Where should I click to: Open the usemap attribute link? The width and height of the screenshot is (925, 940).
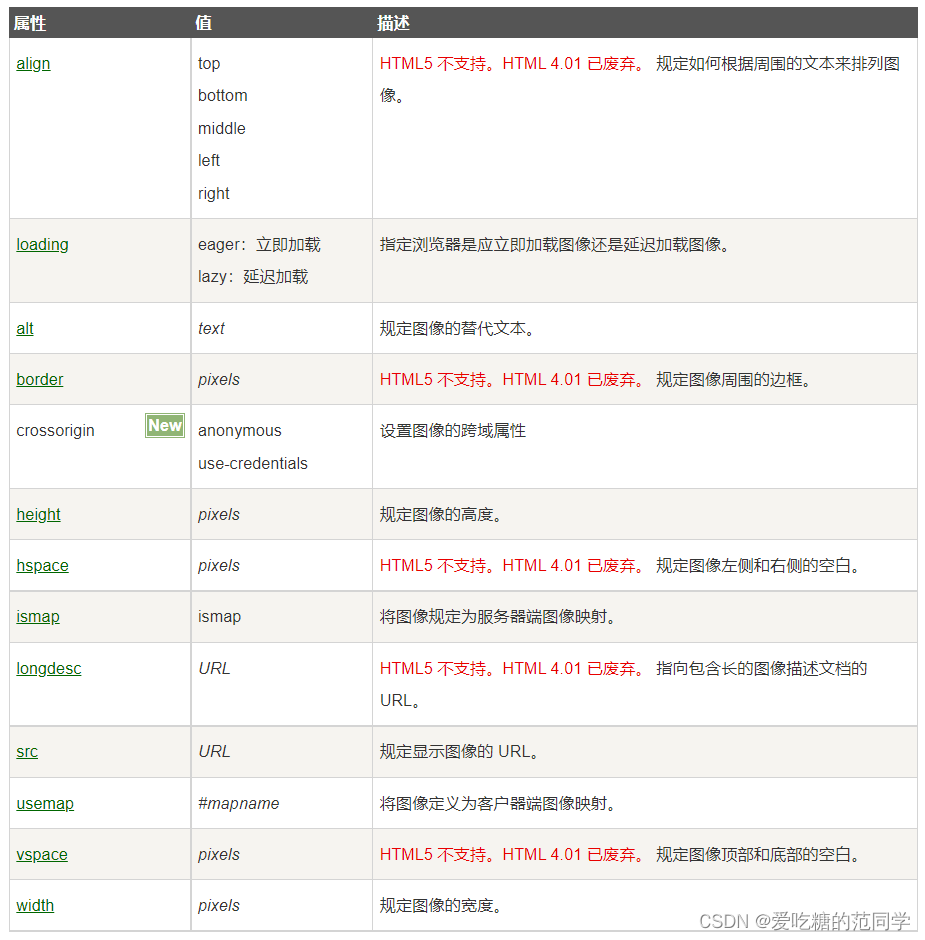[x=45, y=803]
